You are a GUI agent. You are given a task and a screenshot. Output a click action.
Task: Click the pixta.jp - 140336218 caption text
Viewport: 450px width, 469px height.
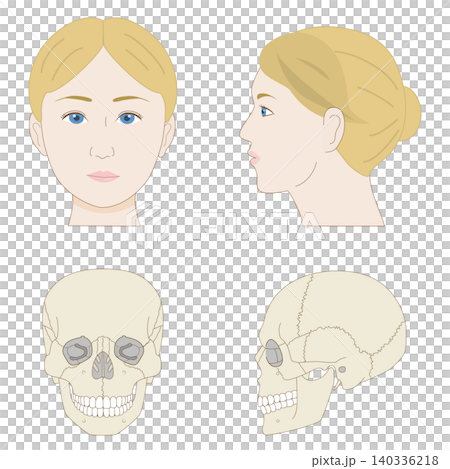(x=375, y=460)
